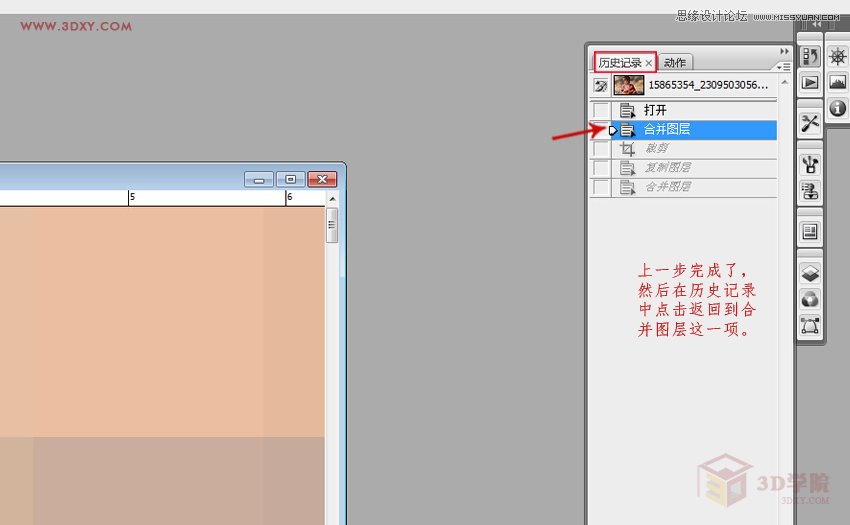Viewport: 850px width, 525px height.
Task: Open the Brushes panel icon
Action: pos(810,164)
